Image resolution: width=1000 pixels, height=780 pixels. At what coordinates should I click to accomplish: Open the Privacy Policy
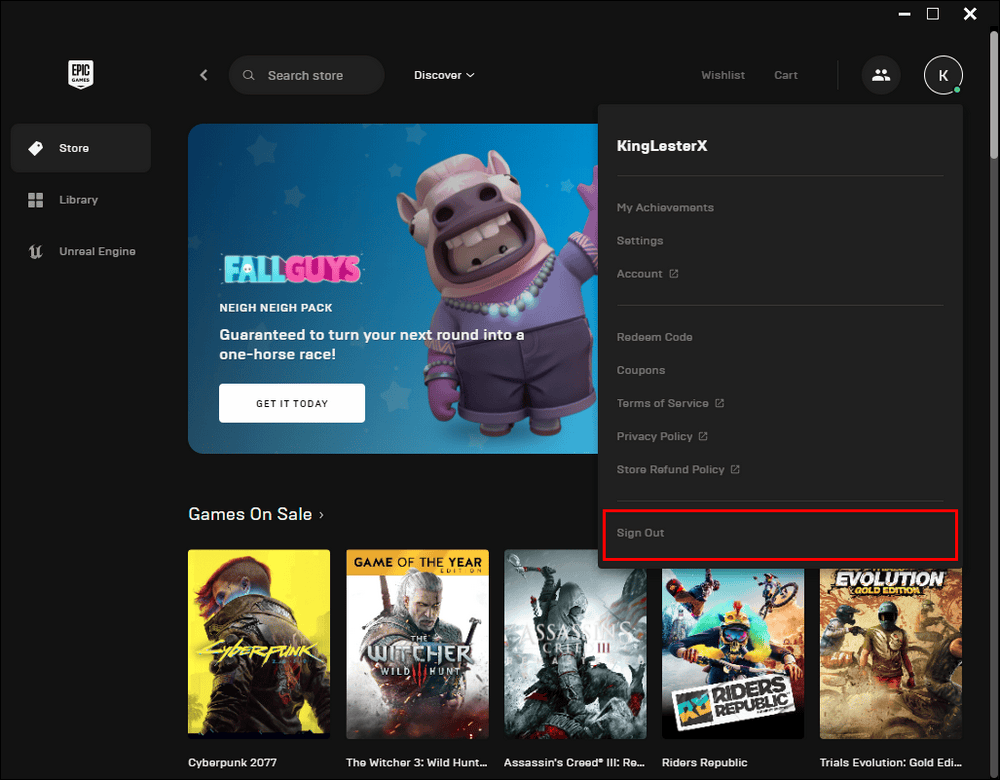(655, 436)
